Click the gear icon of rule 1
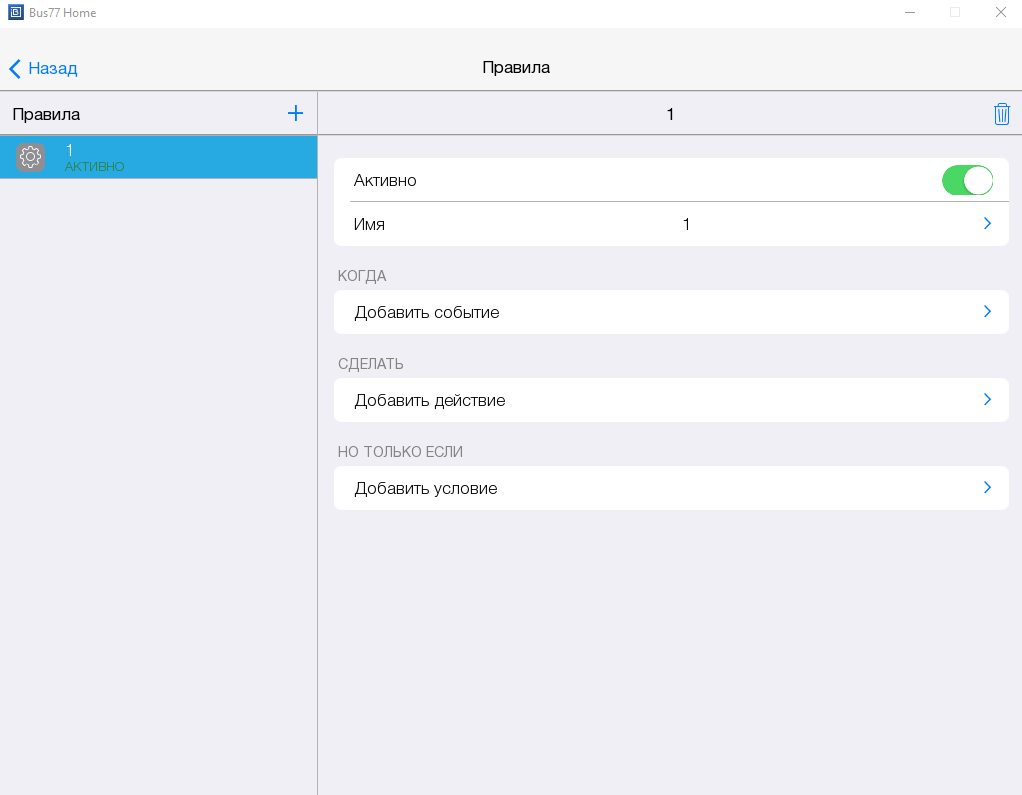 click(31, 157)
